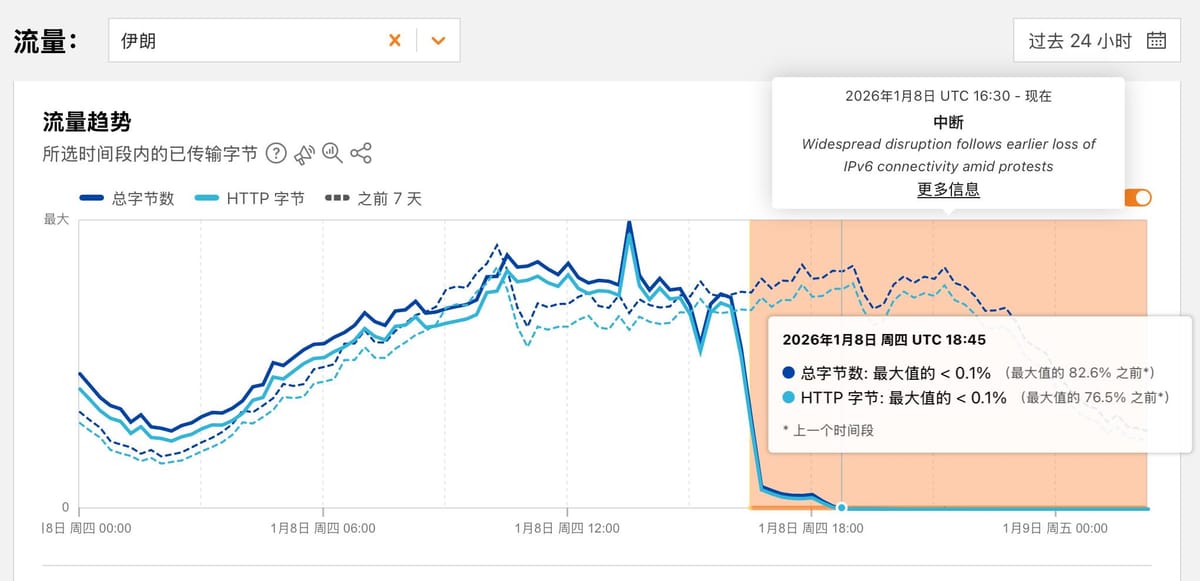Click the dashed 之前 7 天 legend marker
Screen dimensions: 1200x581
(x=338, y=199)
